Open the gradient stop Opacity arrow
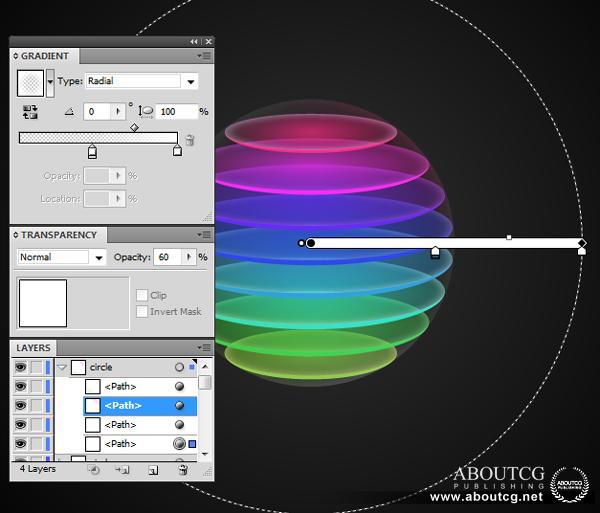The image size is (600, 513). point(118,176)
